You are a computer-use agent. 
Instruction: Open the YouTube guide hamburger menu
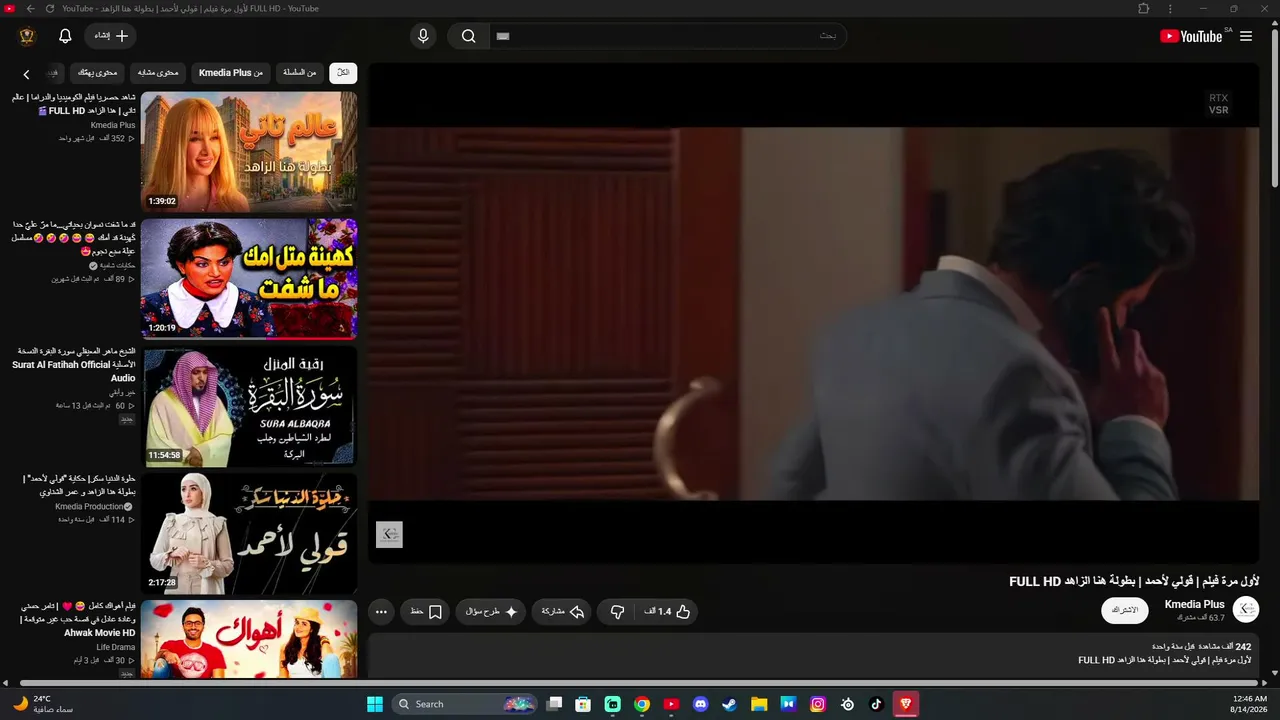1246,36
